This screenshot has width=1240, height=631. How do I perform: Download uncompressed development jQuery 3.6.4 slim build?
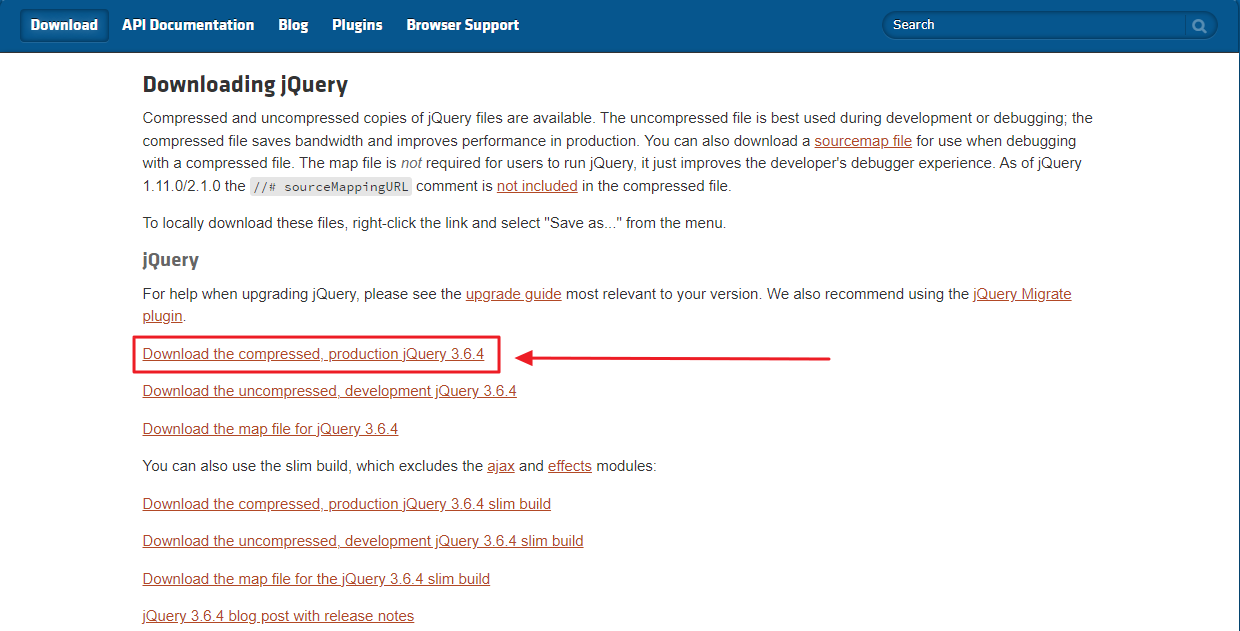[x=363, y=541]
